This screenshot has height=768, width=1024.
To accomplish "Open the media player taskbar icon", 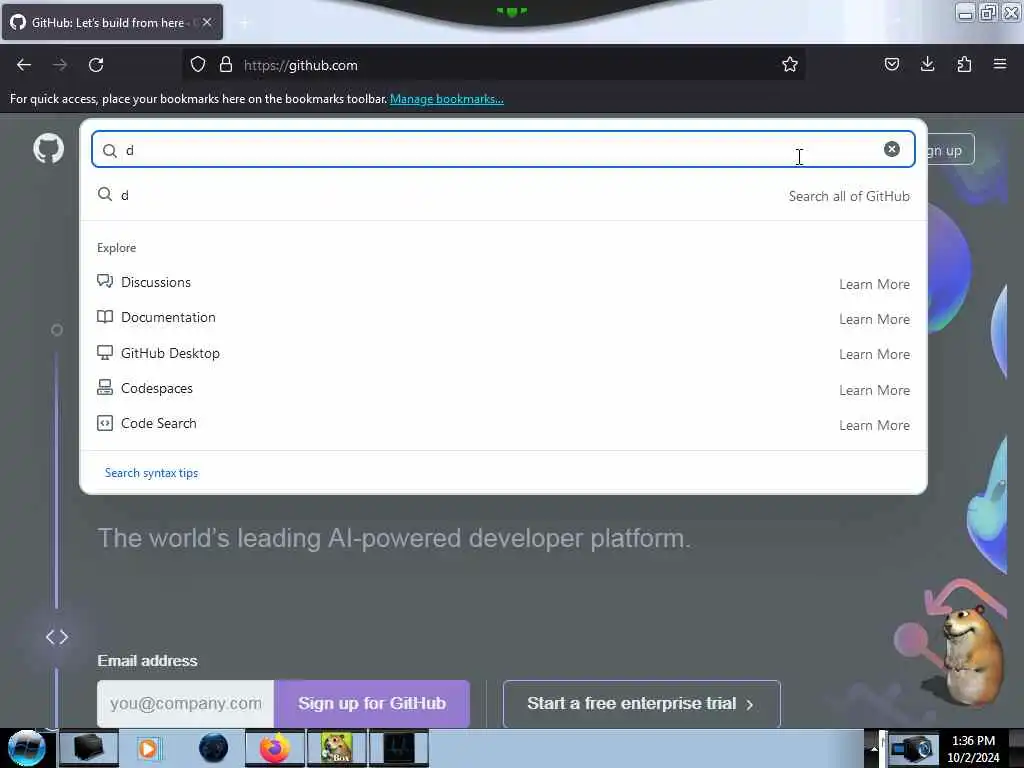I will click(148, 748).
